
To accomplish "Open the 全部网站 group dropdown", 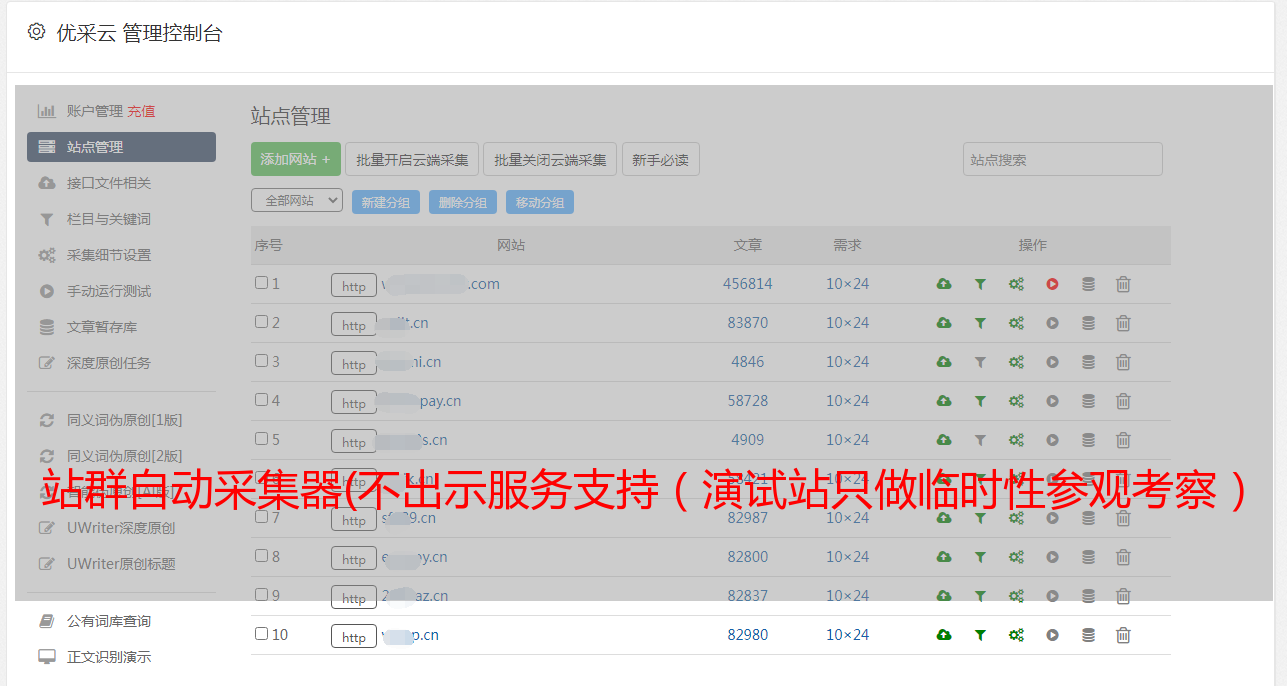I will click(x=297, y=201).
